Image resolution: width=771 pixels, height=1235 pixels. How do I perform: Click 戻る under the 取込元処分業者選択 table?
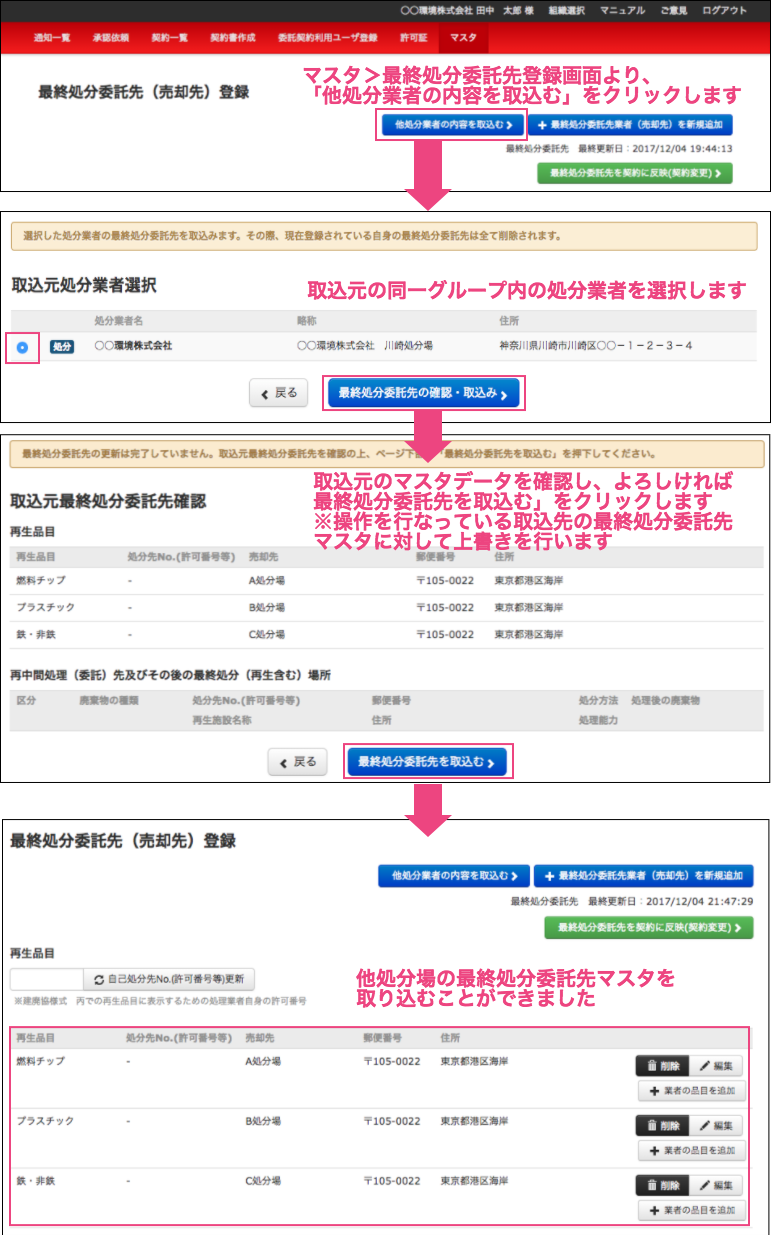pyautogui.click(x=278, y=394)
